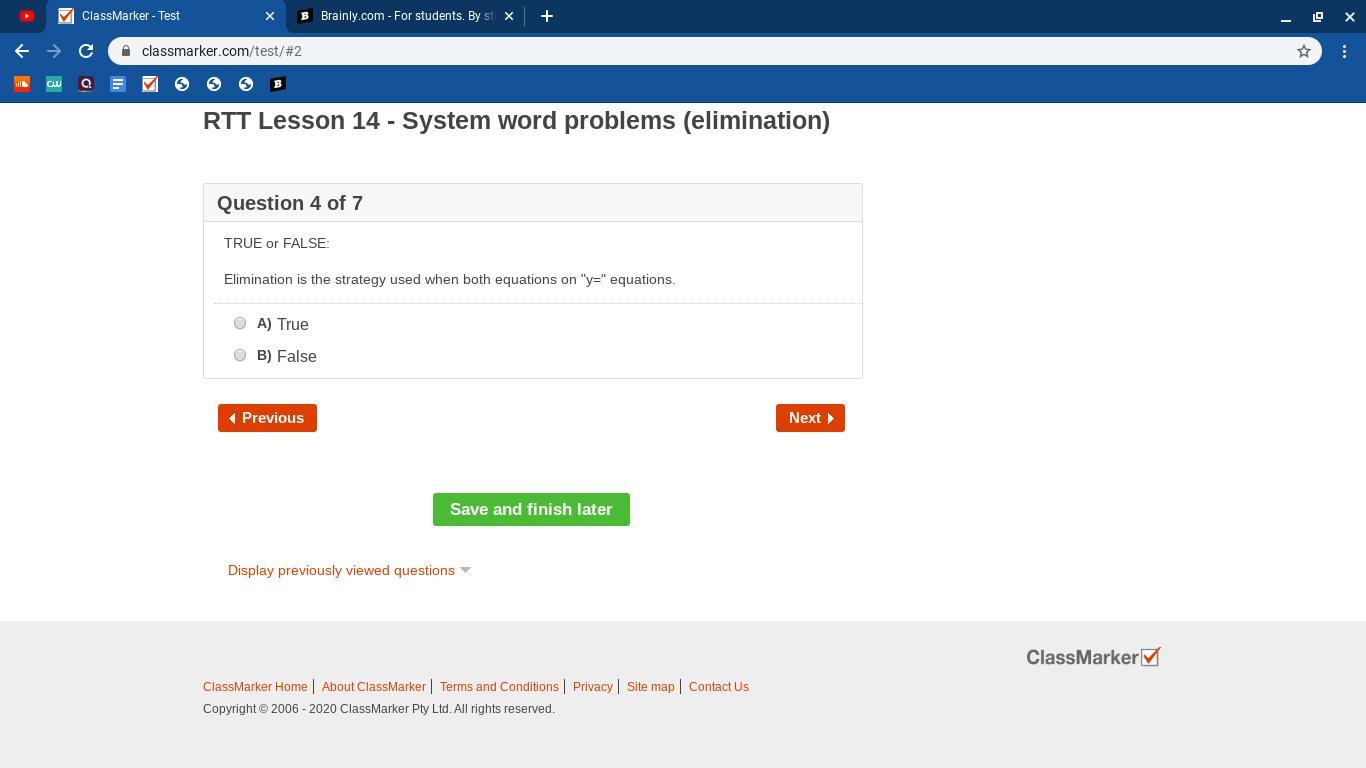
Task: Click the 'Elimination is the strategy' question text
Action: (450, 279)
